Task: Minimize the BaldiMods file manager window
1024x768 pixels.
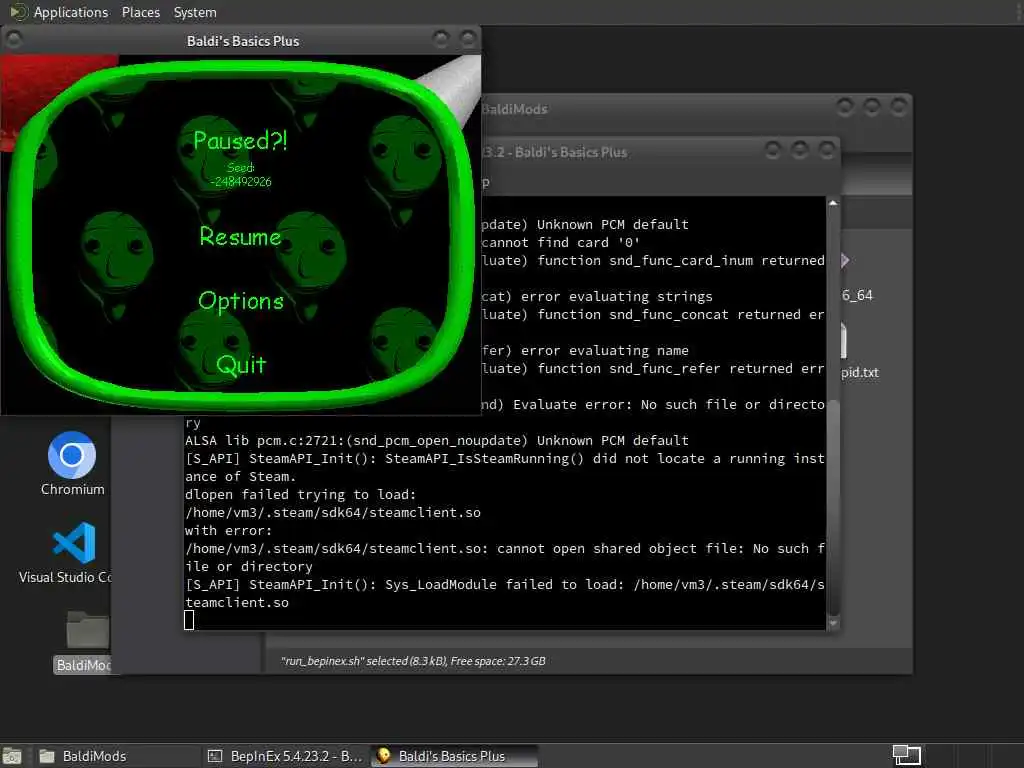Action: pyautogui.click(x=845, y=106)
